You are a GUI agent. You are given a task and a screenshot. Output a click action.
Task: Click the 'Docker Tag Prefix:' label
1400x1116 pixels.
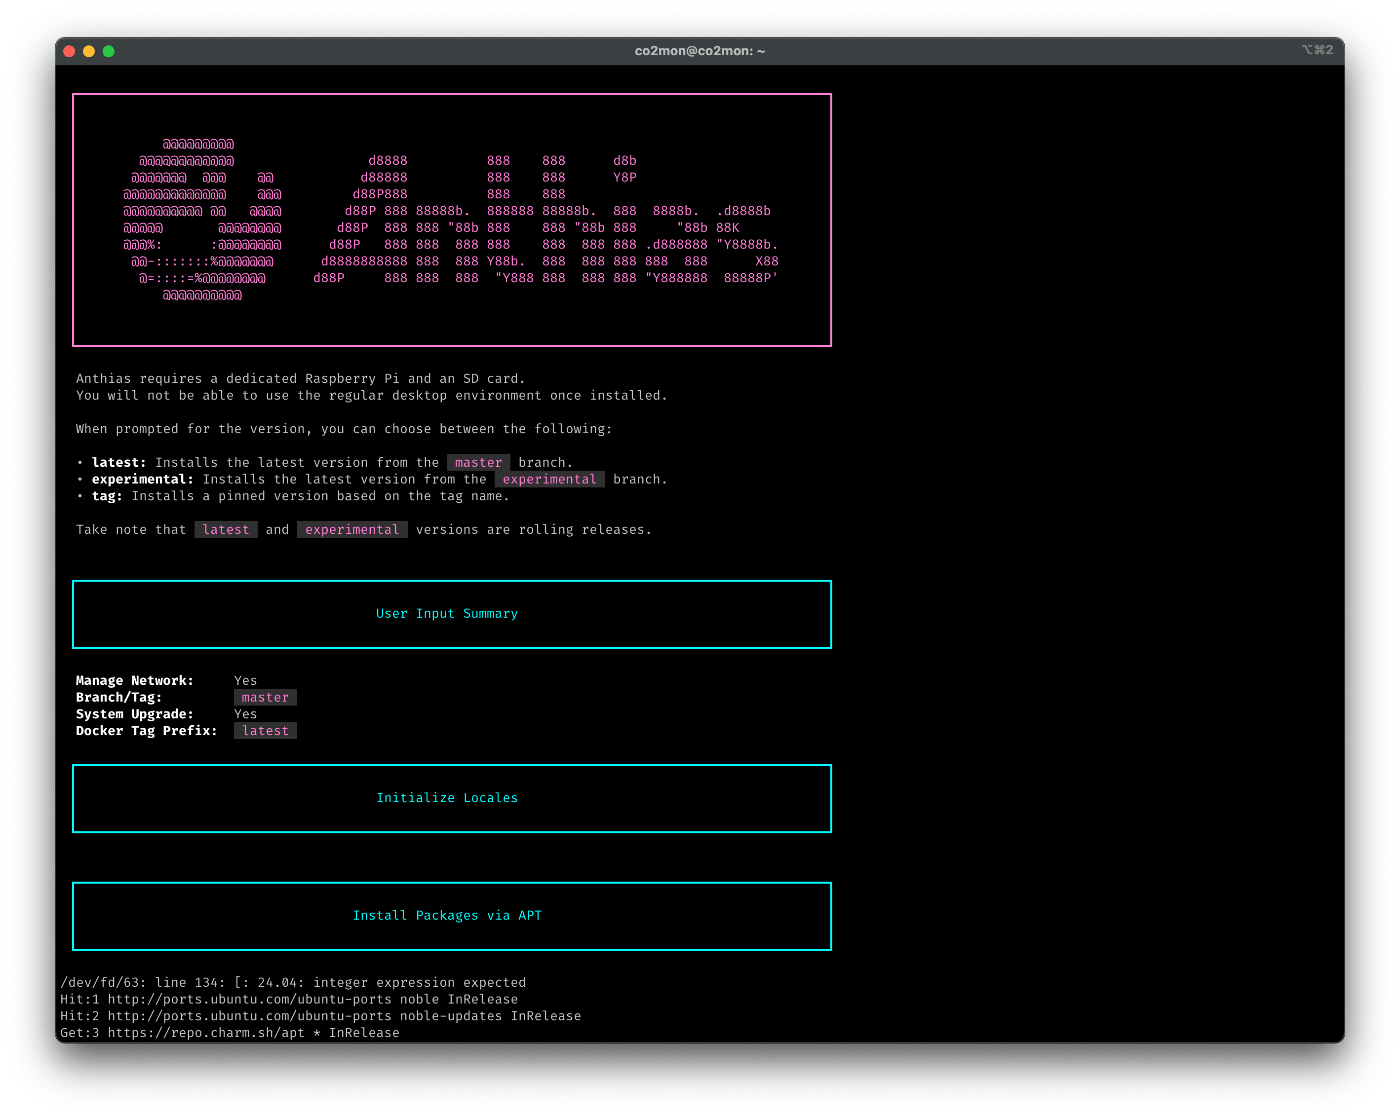[147, 731]
